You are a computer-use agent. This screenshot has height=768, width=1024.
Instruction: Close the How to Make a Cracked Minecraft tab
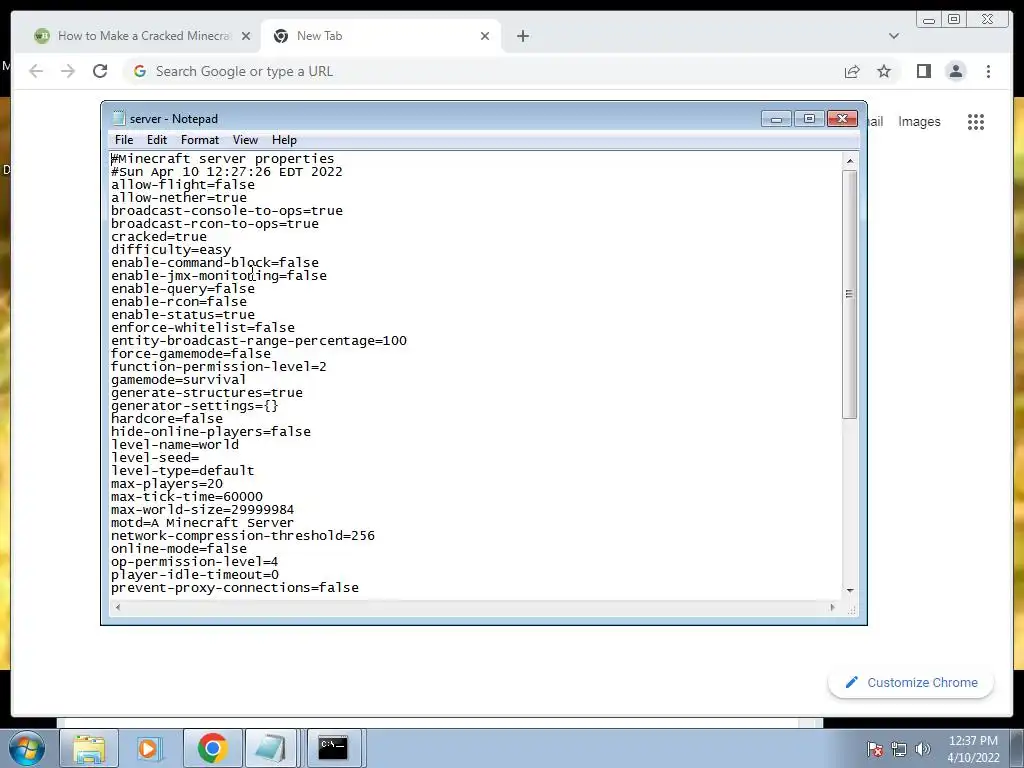tap(246, 36)
